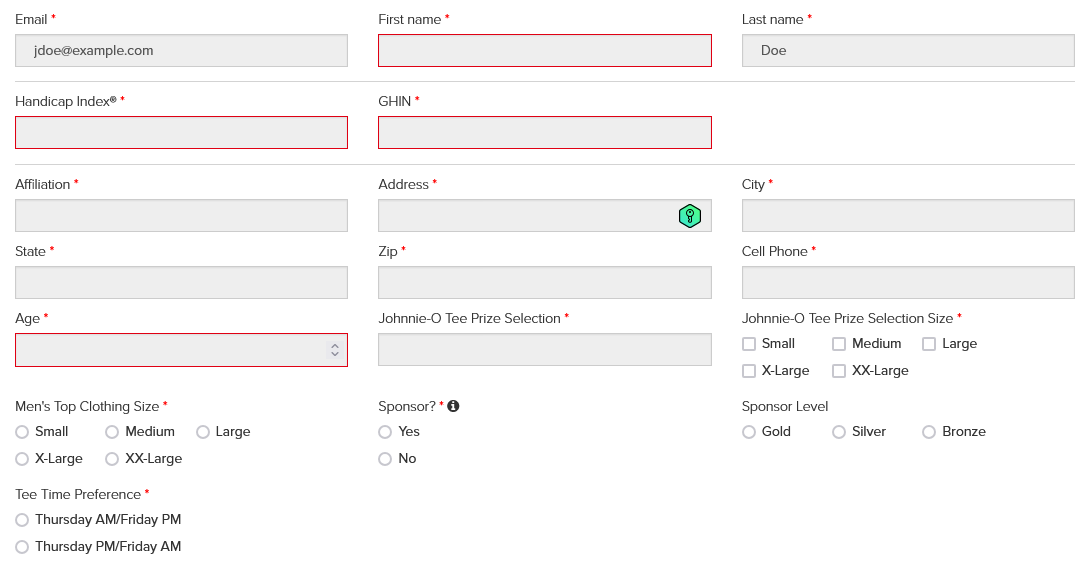Check the Small tee prize size checkbox
Image resolution: width=1083 pixels, height=567 pixels.
(749, 344)
